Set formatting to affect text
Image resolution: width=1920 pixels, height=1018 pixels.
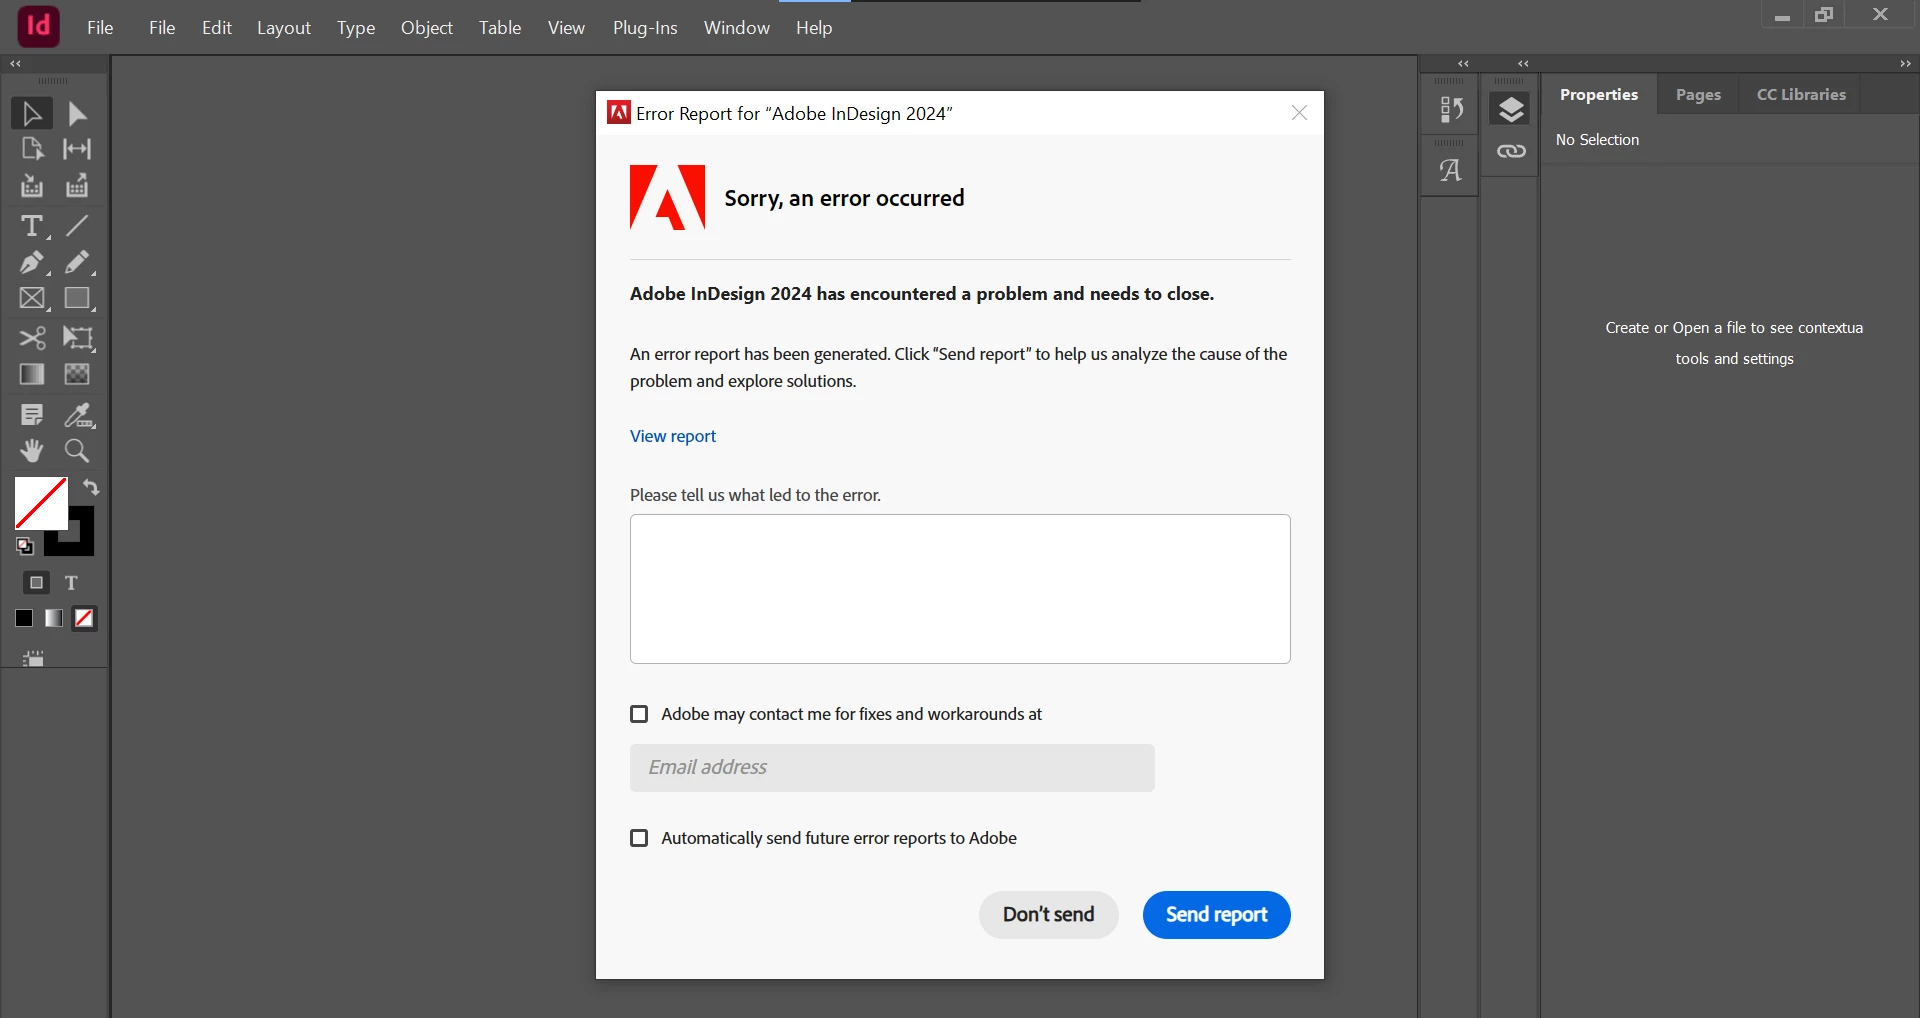71,583
